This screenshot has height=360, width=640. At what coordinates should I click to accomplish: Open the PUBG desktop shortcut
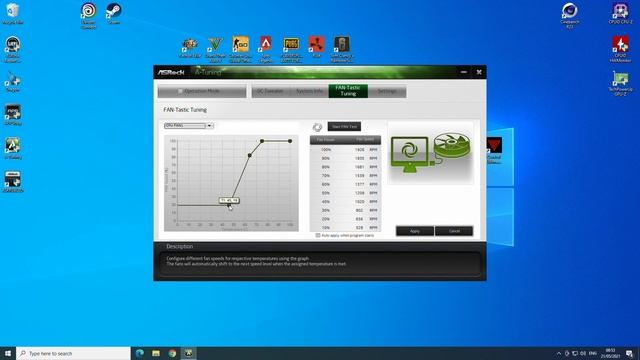(291, 49)
